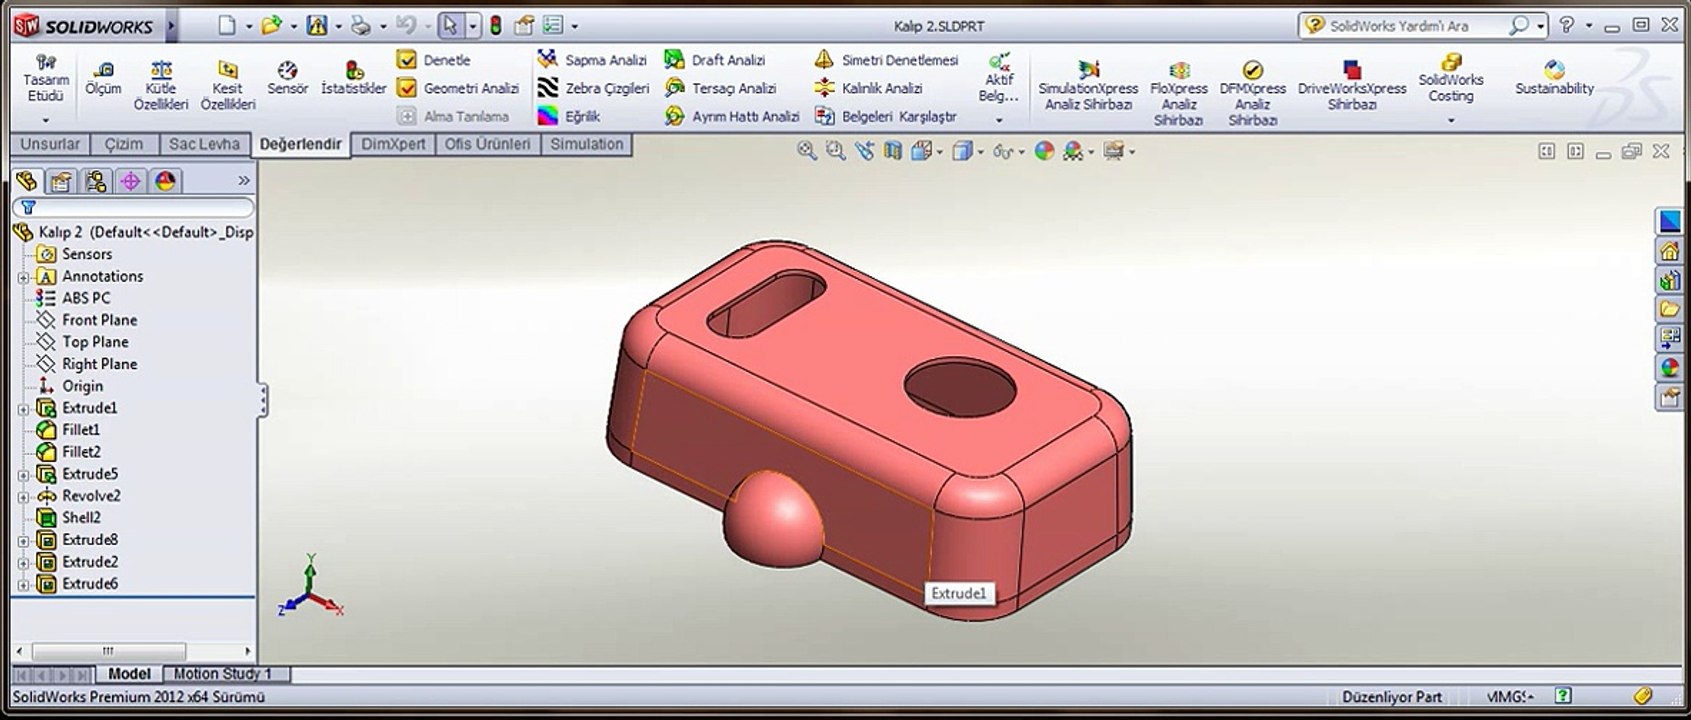The width and height of the screenshot is (1691, 720).
Task: Open Kesit Özellikleri section properties
Action: pos(228,84)
